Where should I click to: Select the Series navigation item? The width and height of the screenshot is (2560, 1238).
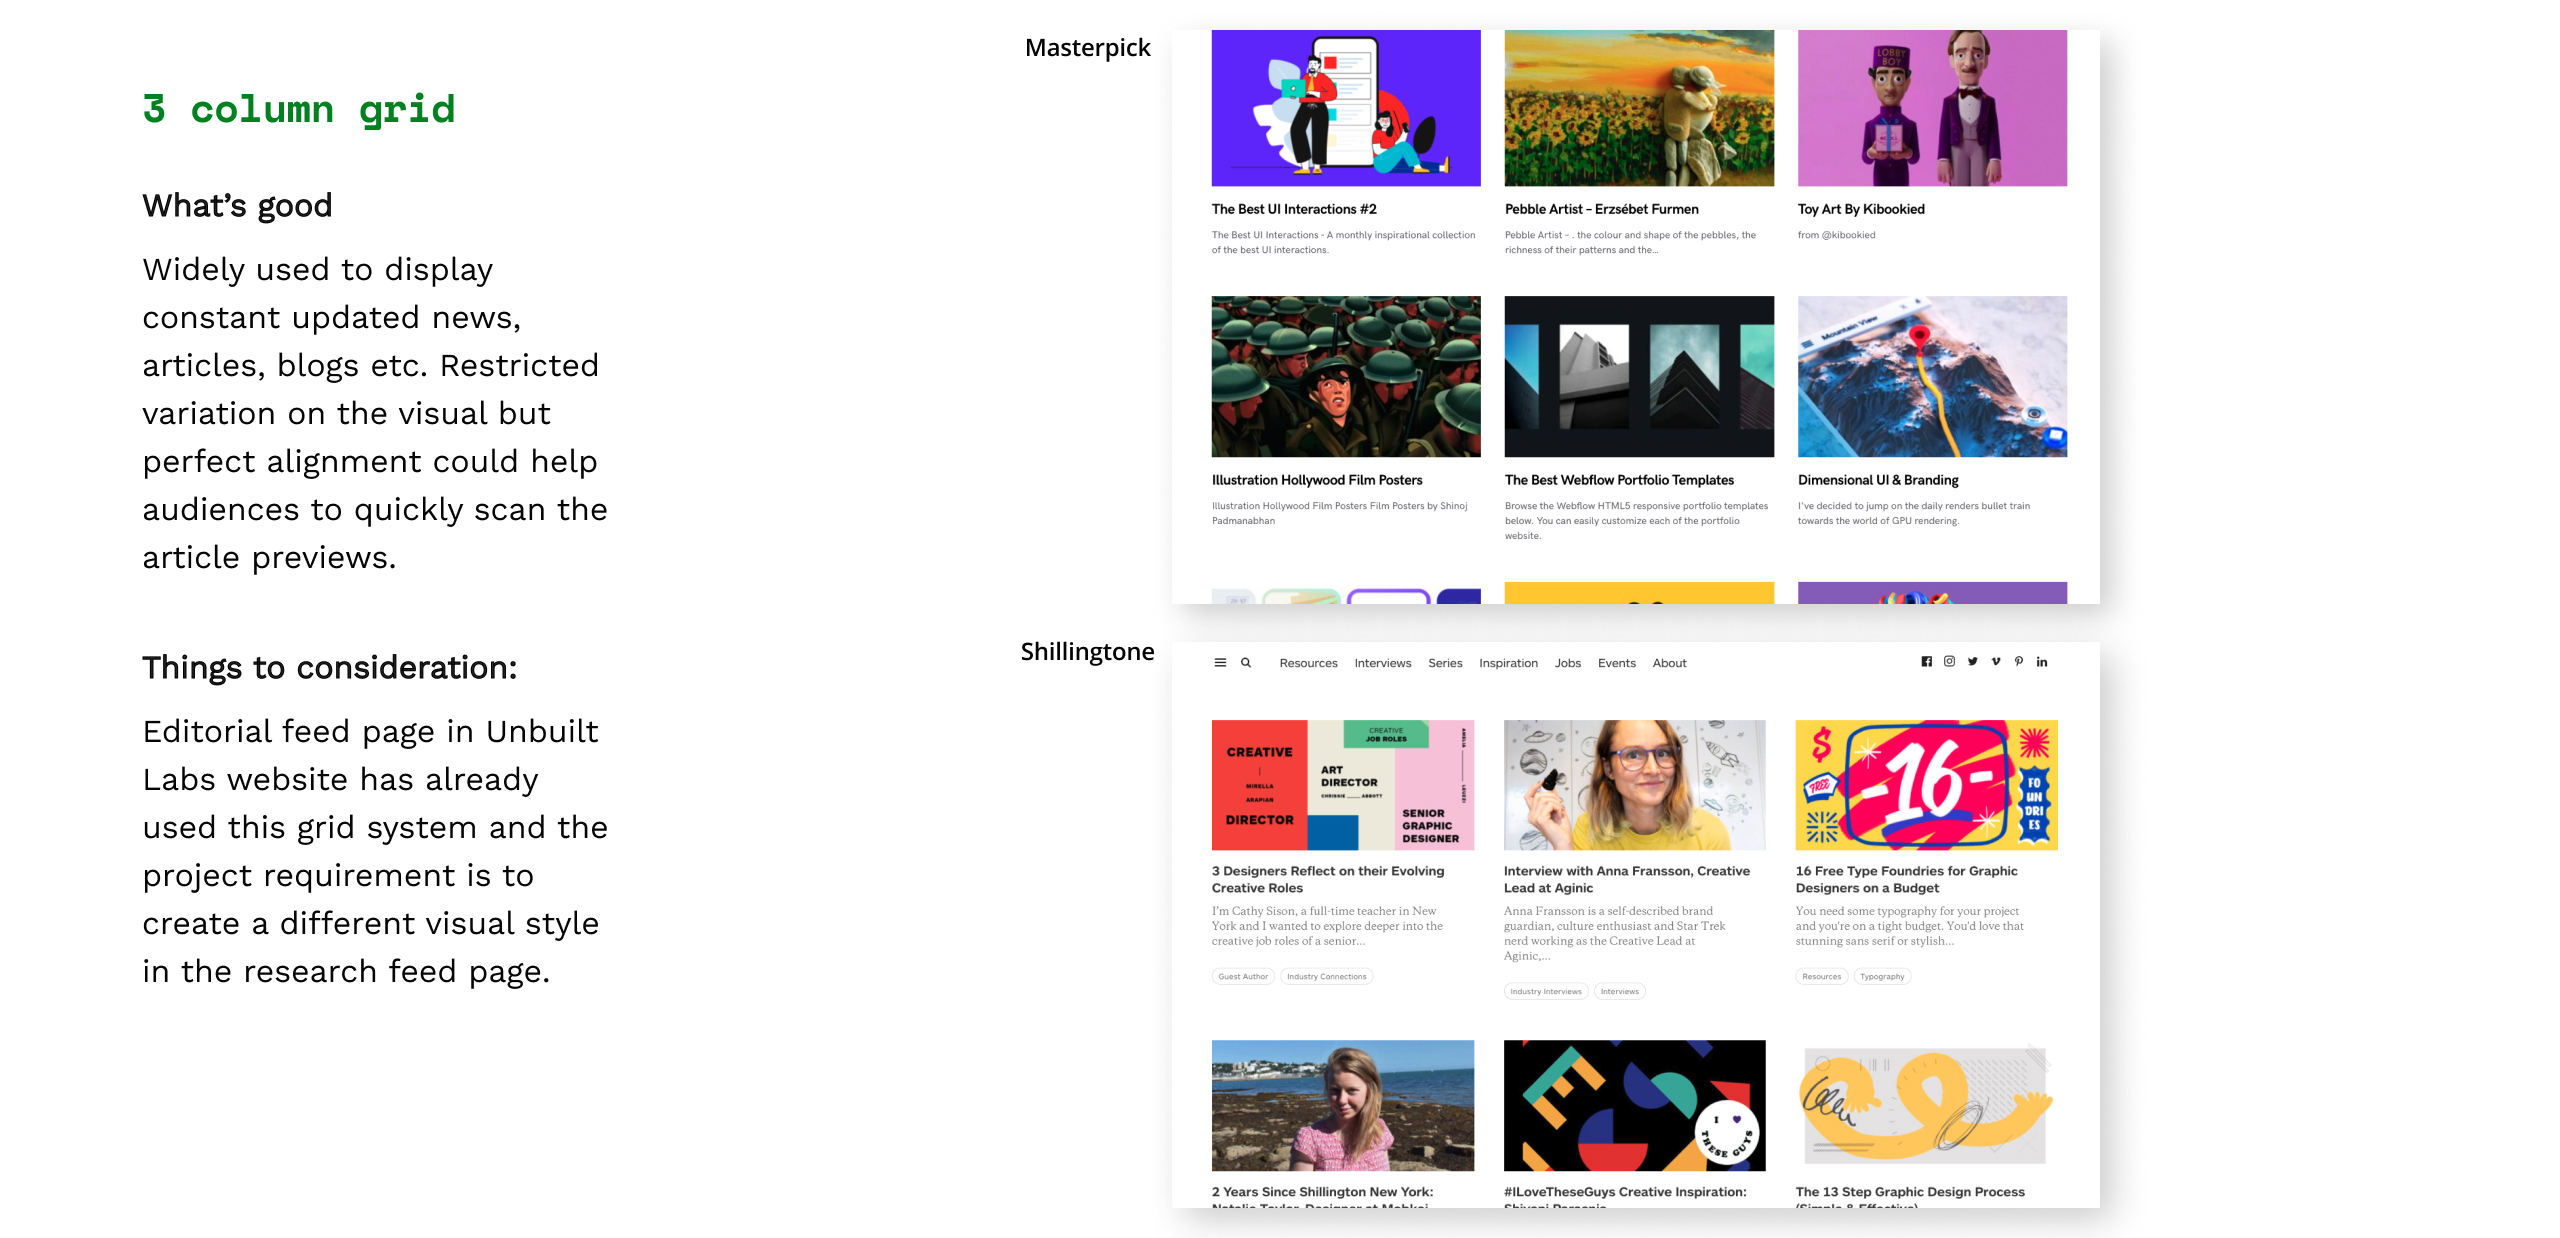(1445, 663)
